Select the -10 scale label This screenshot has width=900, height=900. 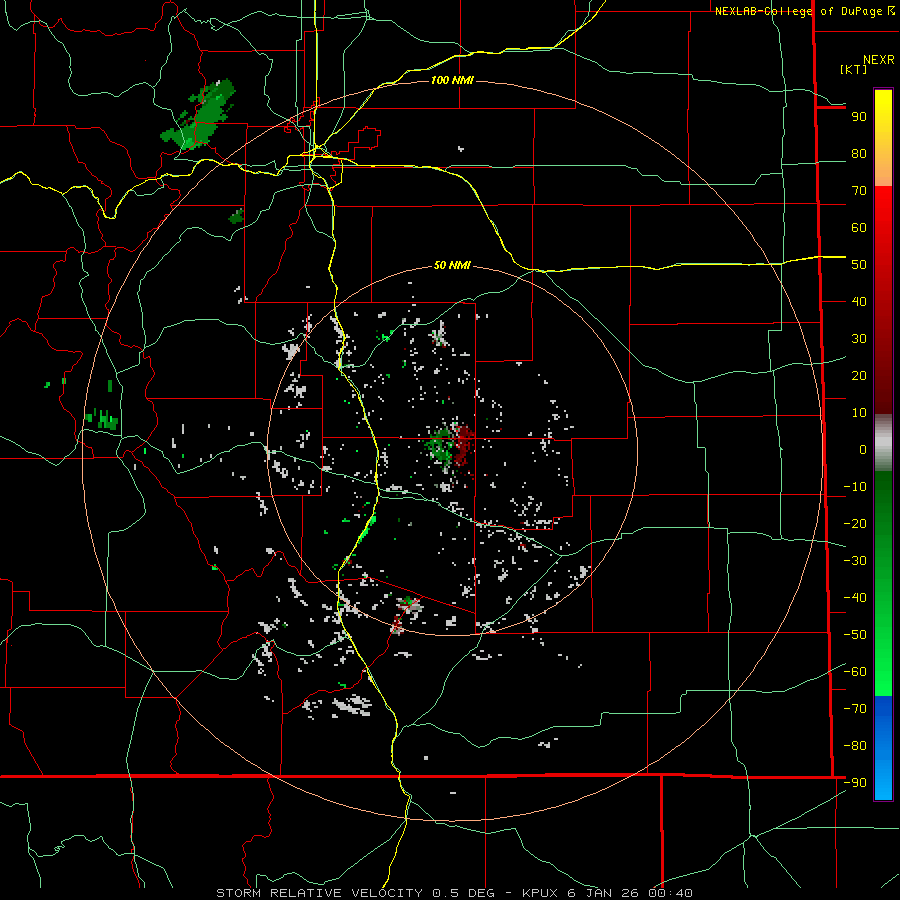tap(855, 487)
